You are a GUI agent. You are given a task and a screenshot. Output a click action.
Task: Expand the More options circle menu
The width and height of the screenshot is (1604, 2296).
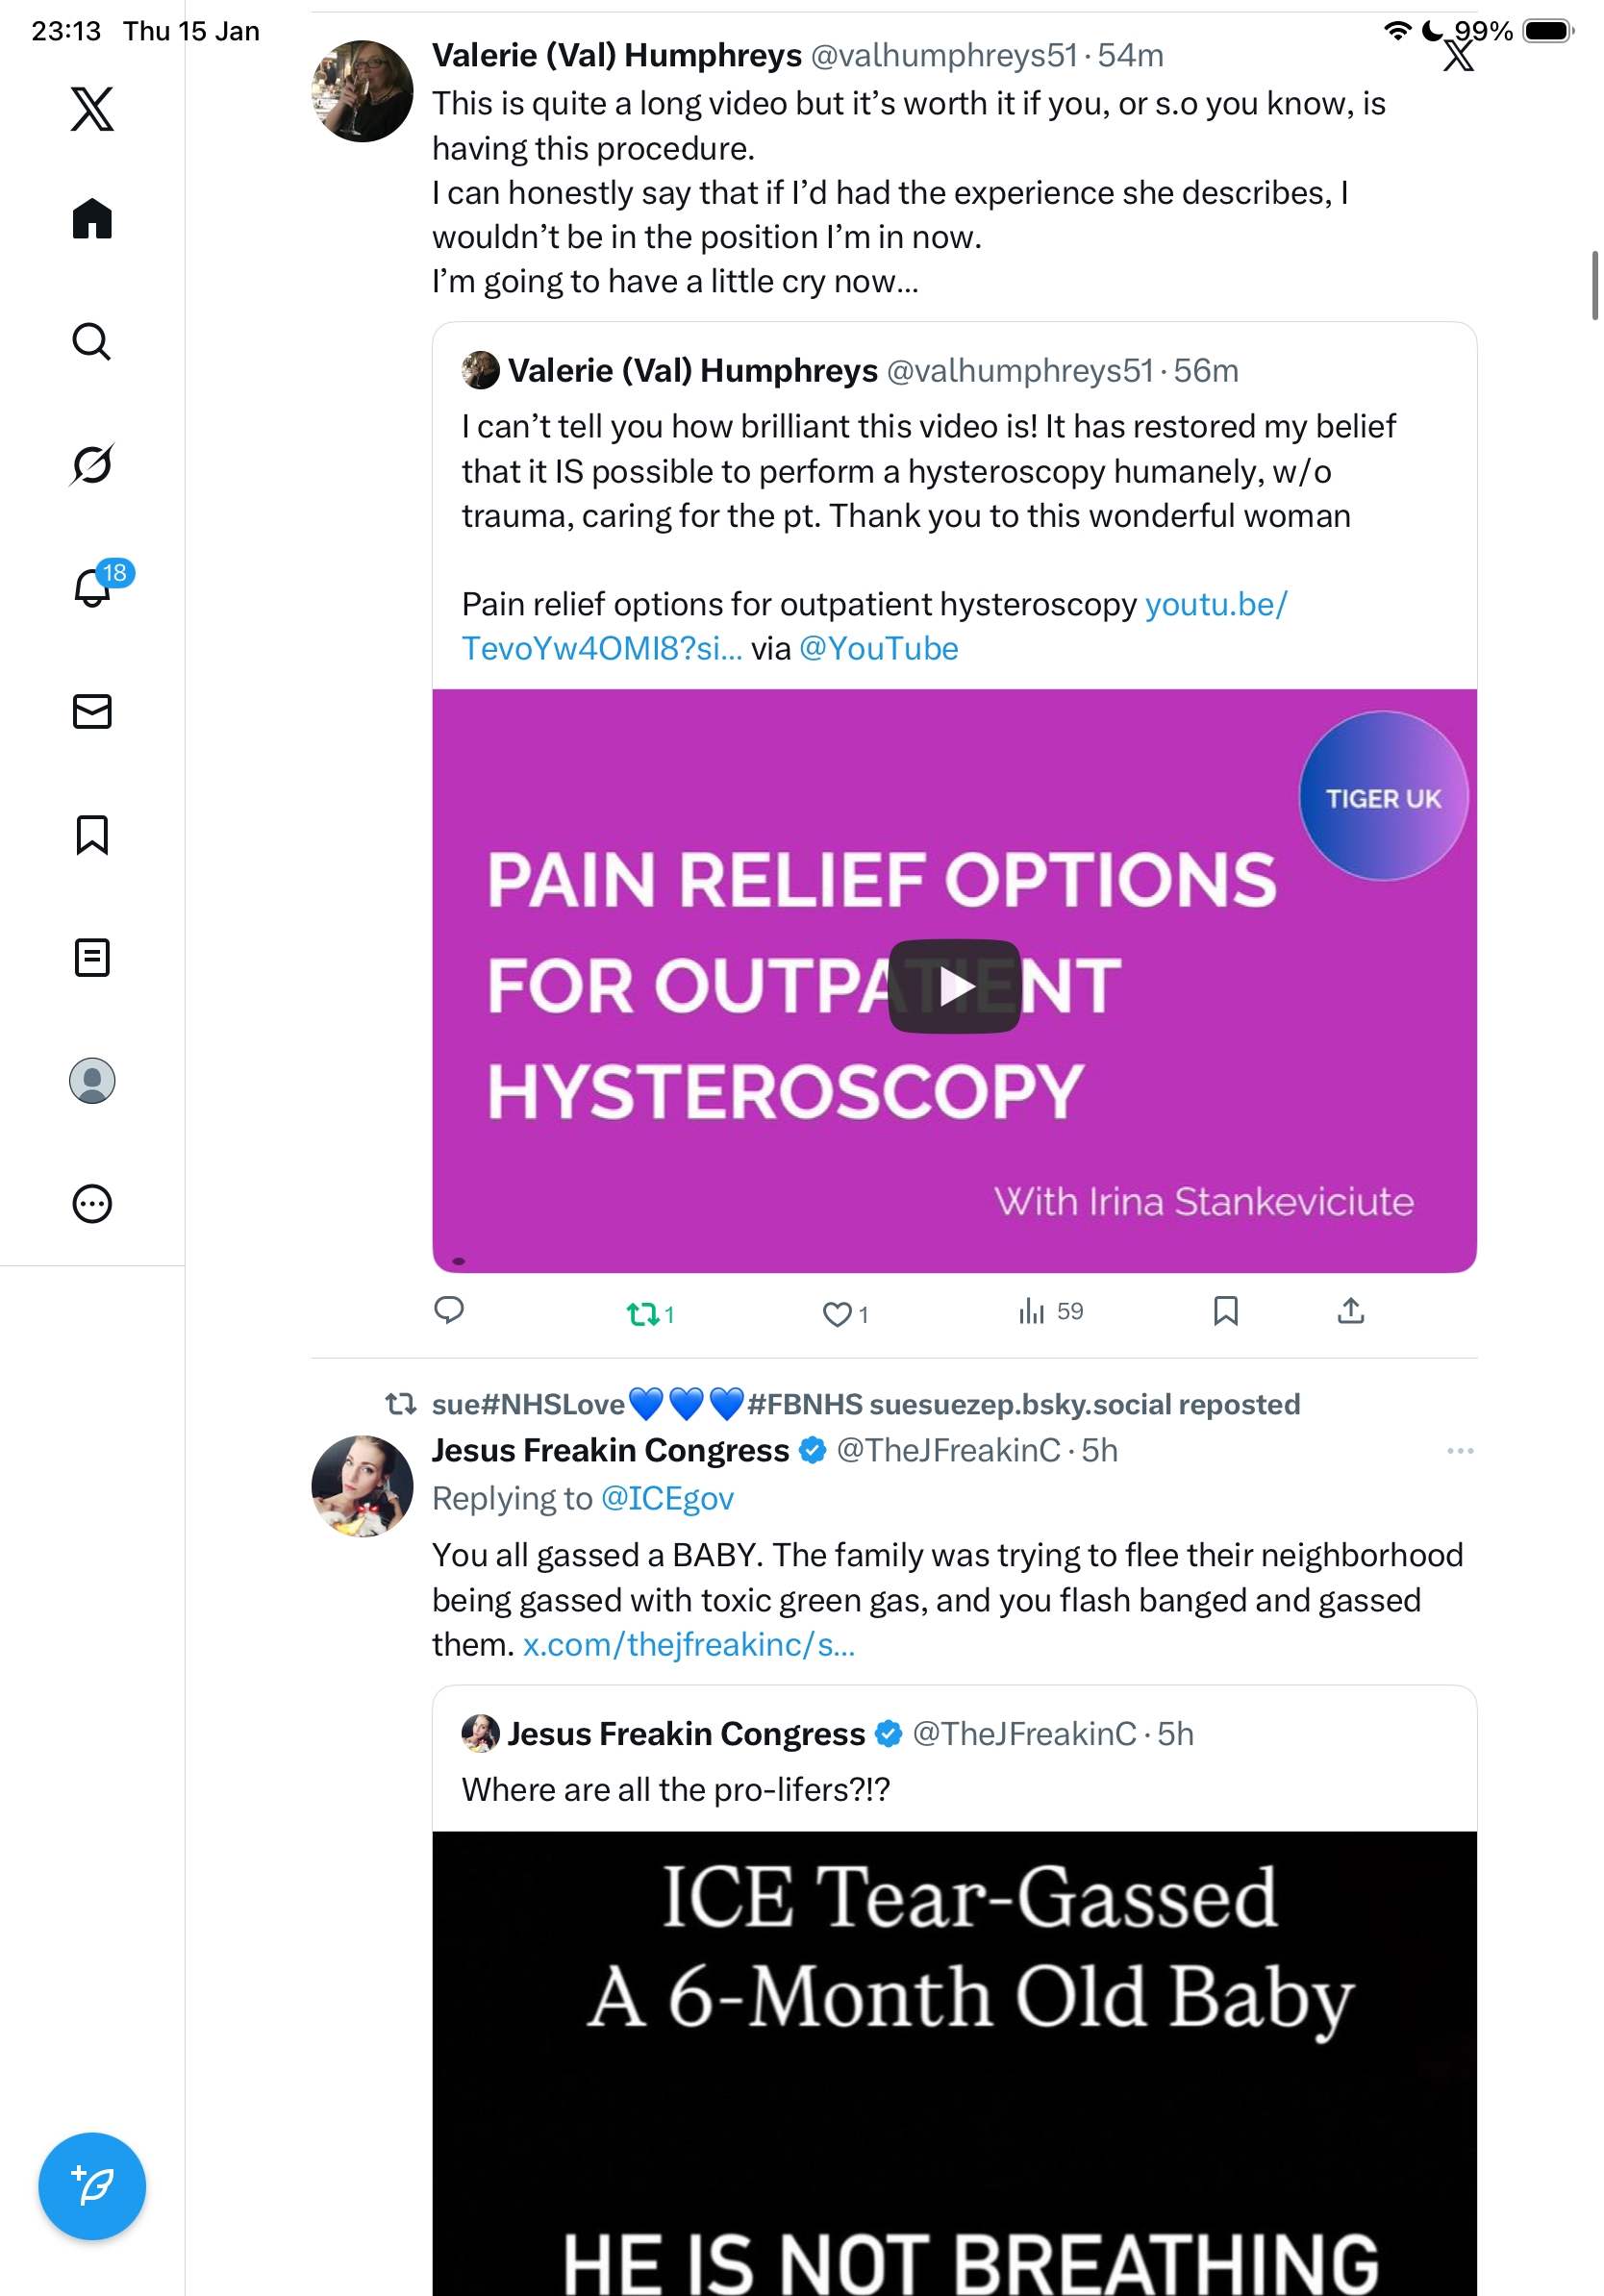point(92,1203)
